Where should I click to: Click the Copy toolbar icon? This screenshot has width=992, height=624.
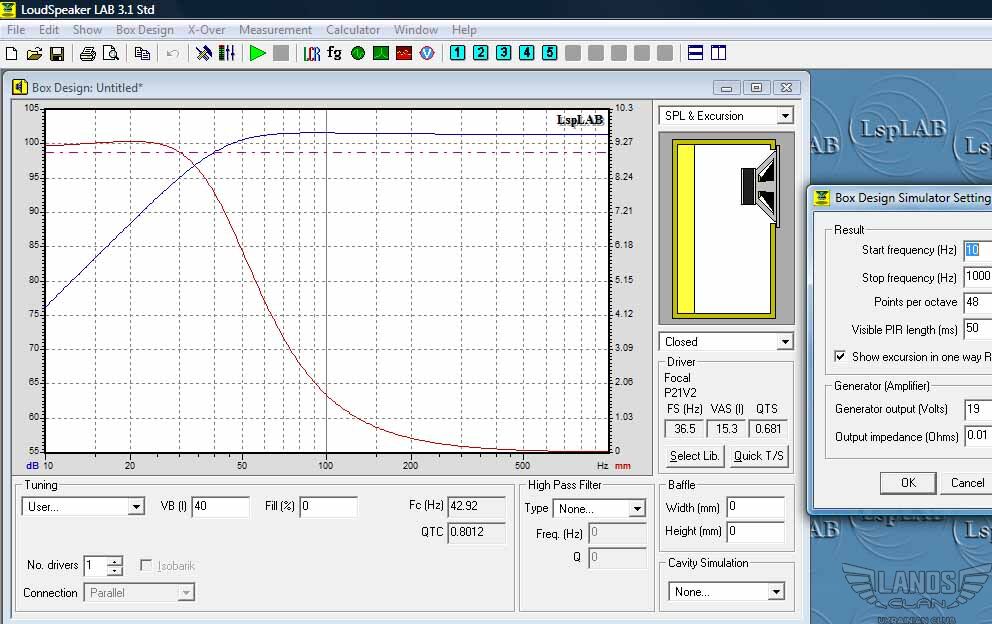142,54
